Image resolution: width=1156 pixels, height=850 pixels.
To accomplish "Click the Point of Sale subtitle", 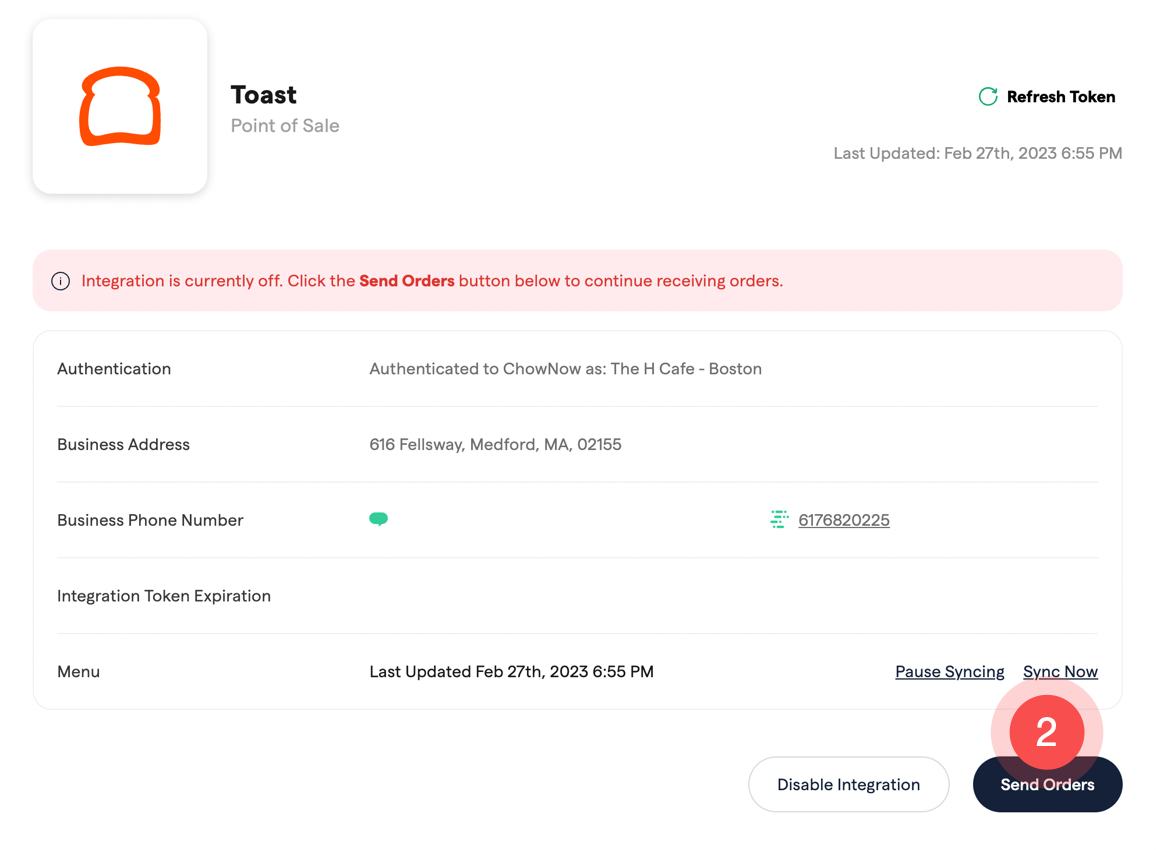I will click(285, 126).
